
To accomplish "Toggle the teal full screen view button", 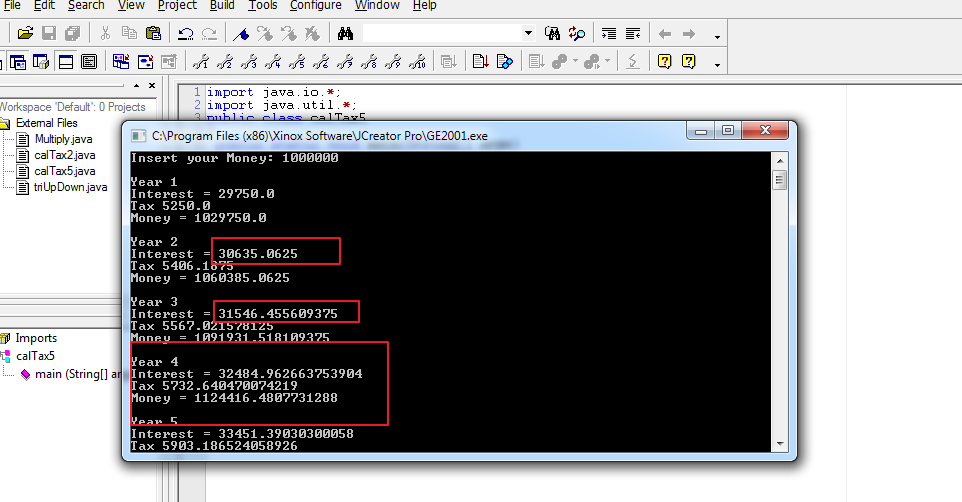I will [89, 61].
